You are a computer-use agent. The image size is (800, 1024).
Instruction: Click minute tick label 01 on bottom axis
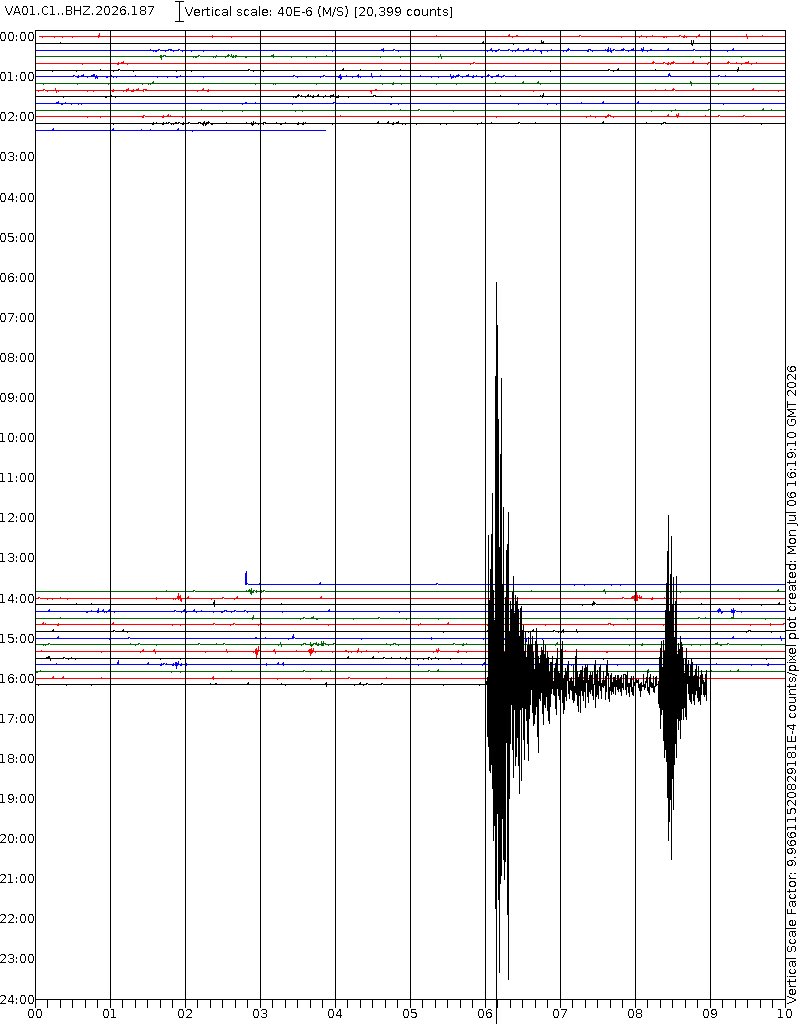pyautogui.click(x=110, y=1014)
